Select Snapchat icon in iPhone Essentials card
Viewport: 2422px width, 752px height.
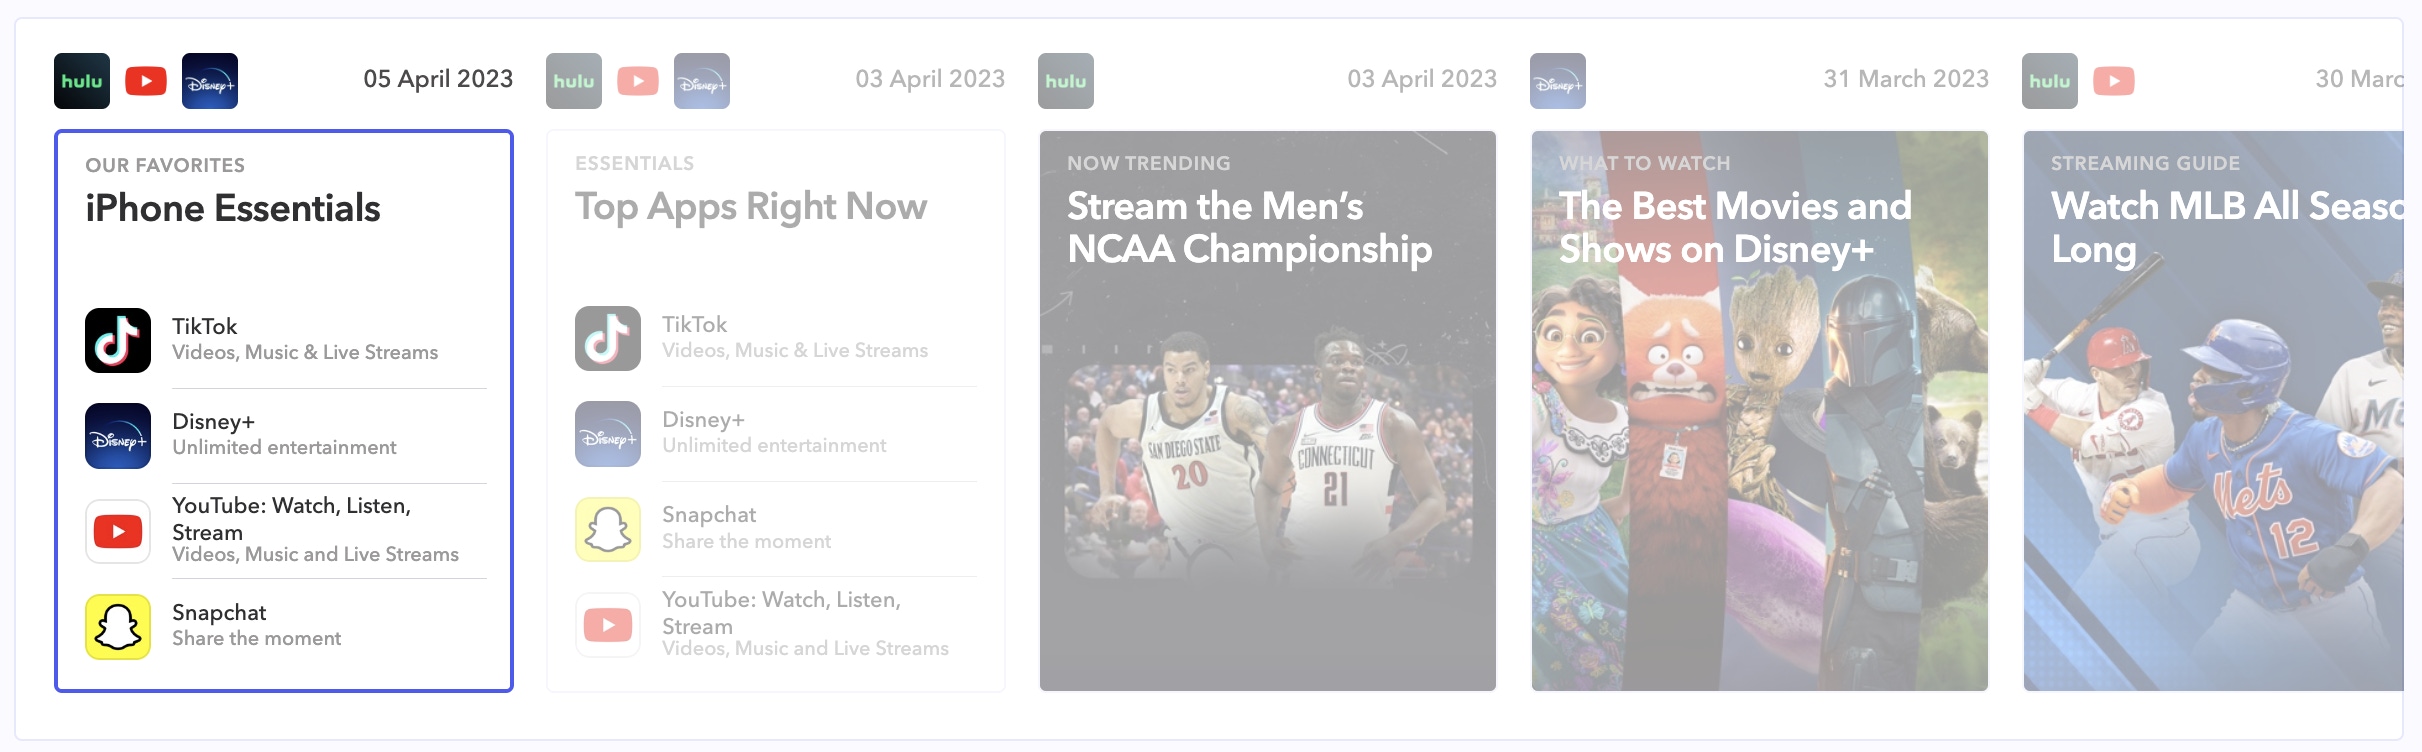click(118, 627)
